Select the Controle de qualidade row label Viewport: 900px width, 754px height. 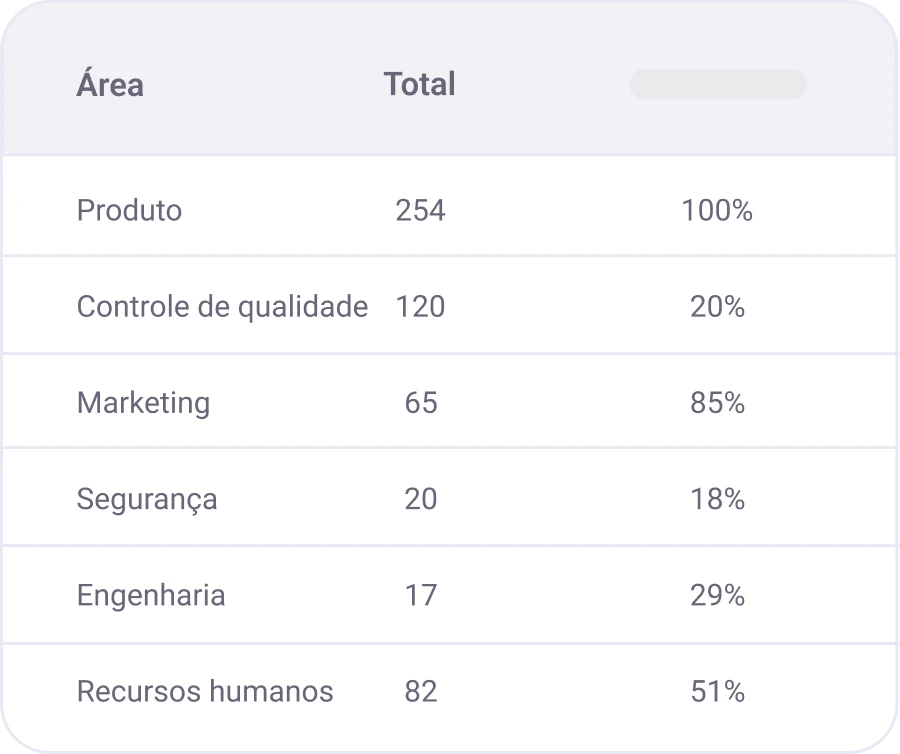click(222, 307)
